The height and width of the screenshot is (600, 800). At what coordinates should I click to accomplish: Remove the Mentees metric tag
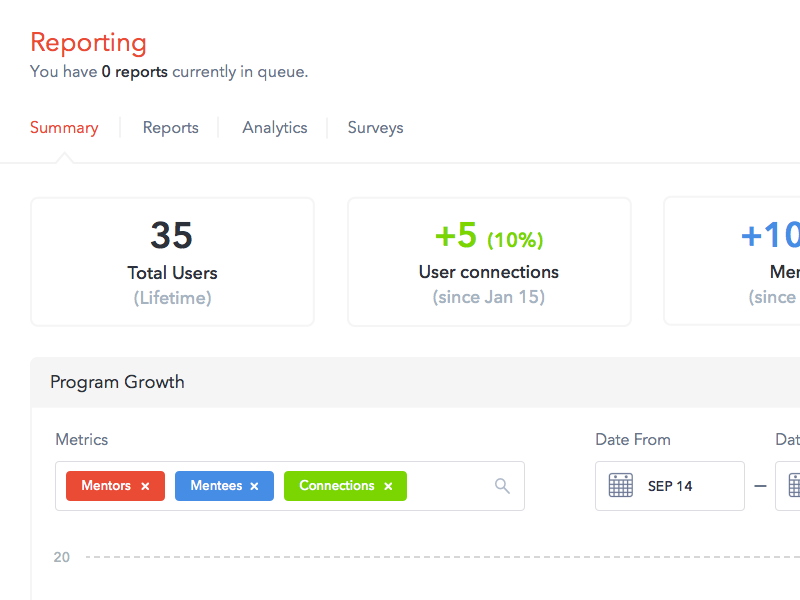click(255, 486)
